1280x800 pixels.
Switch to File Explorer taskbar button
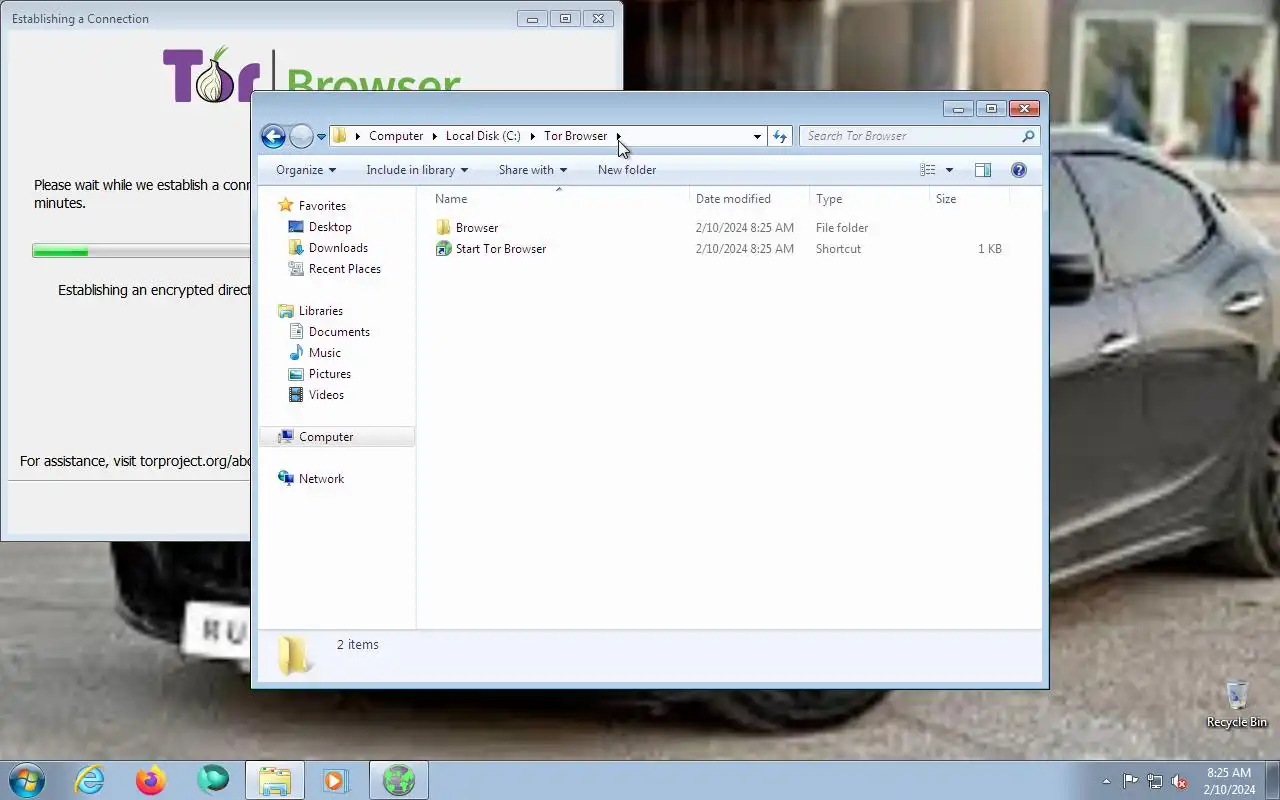[275, 780]
